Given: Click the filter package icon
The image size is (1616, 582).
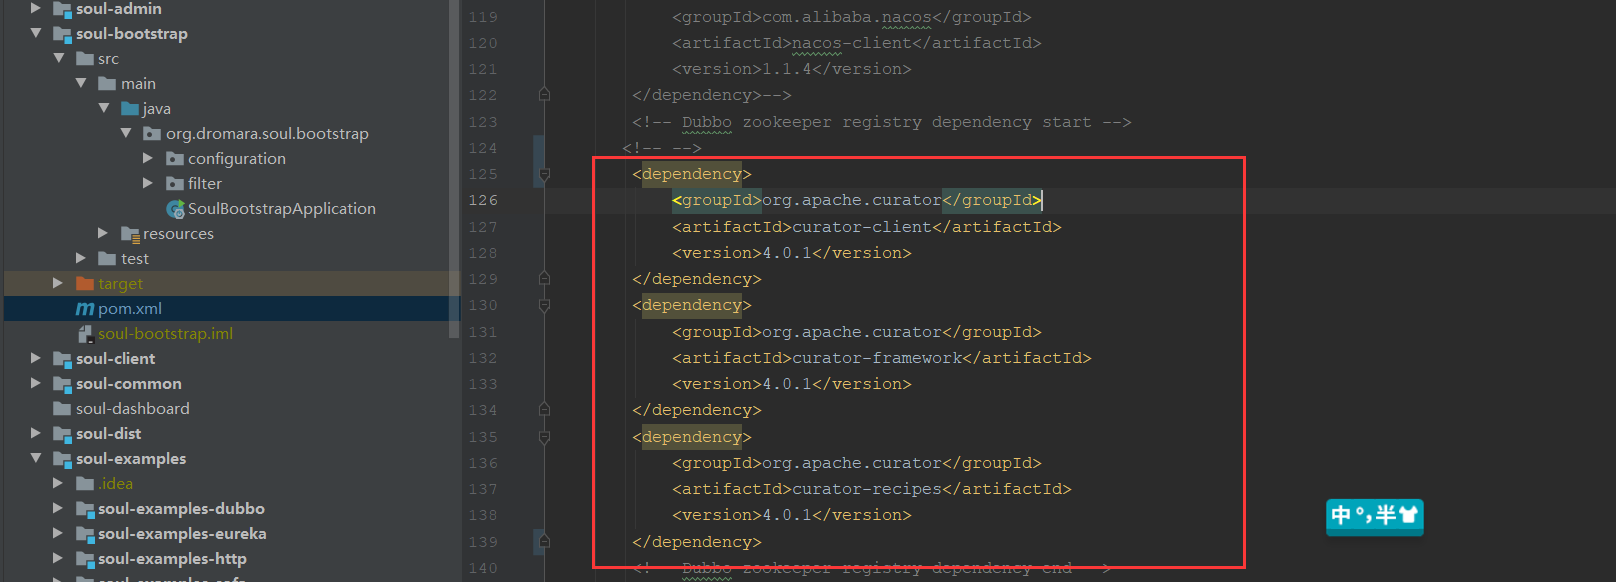Looking at the screenshot, I should tap(175, 183).
